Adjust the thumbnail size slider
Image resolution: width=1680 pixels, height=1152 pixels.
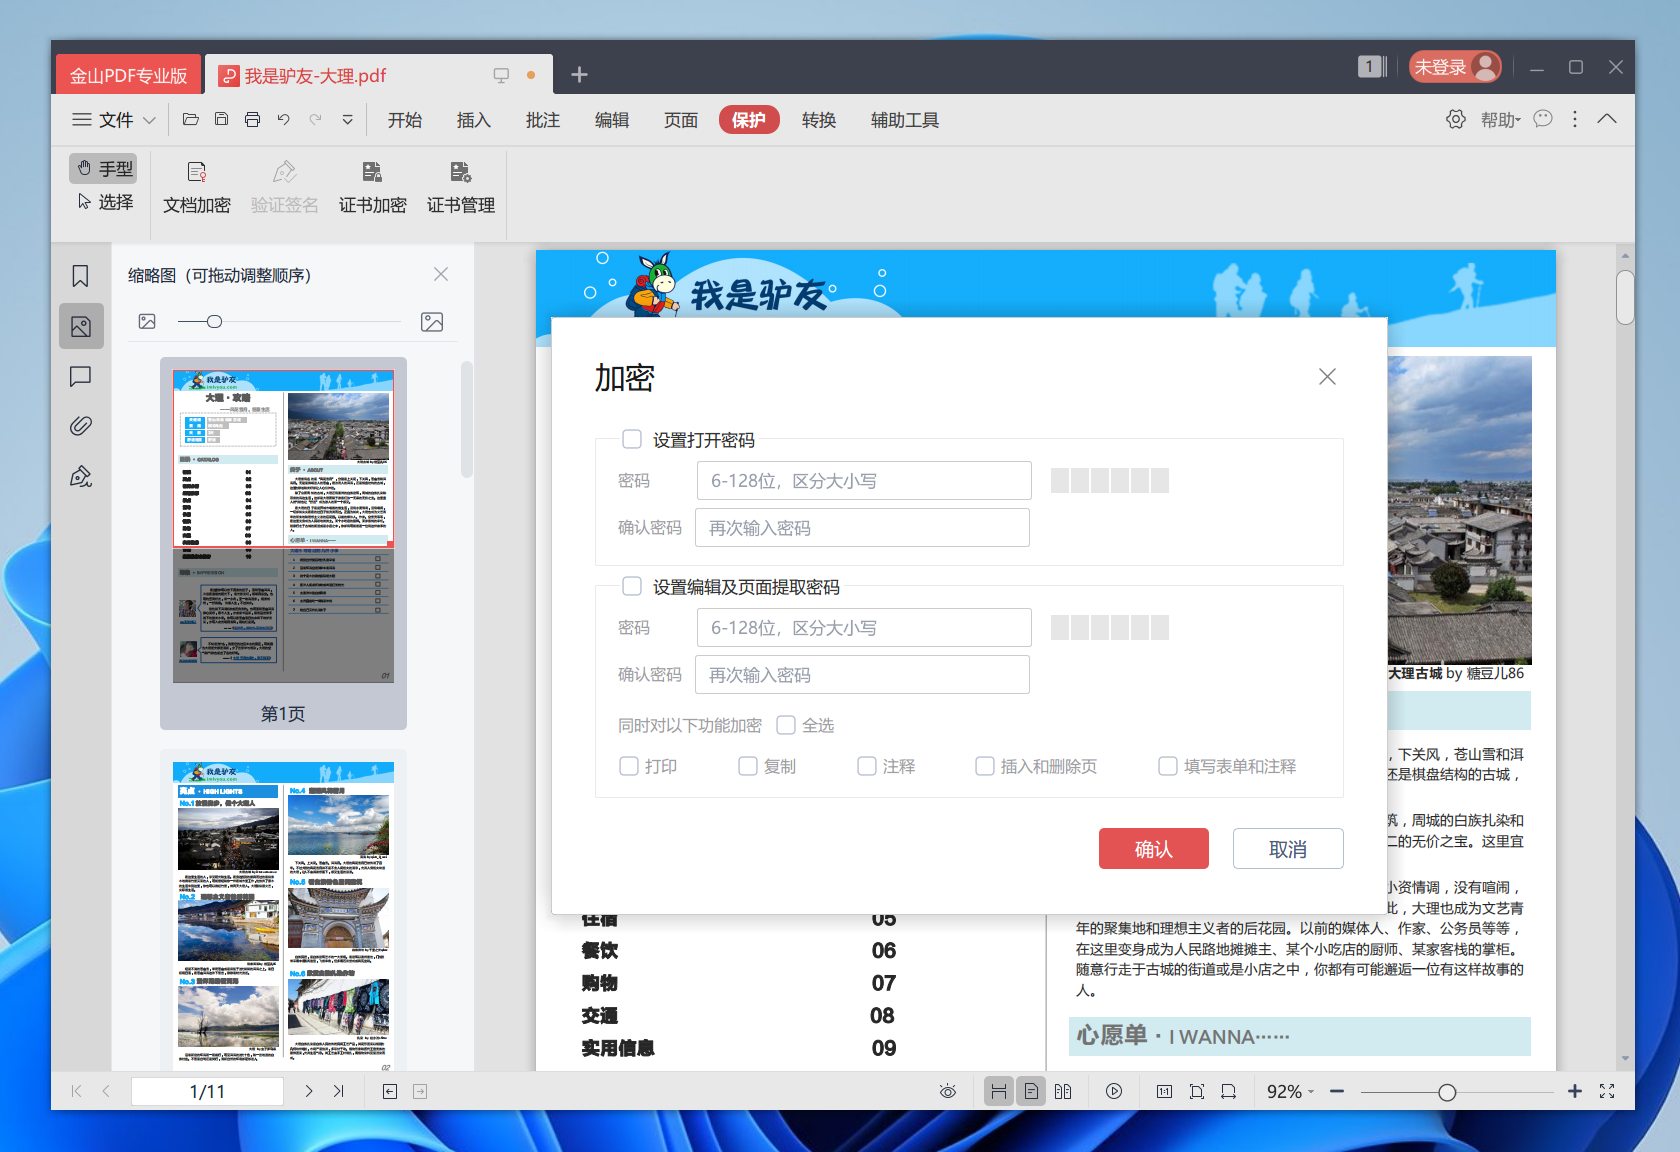coord(214,322)
